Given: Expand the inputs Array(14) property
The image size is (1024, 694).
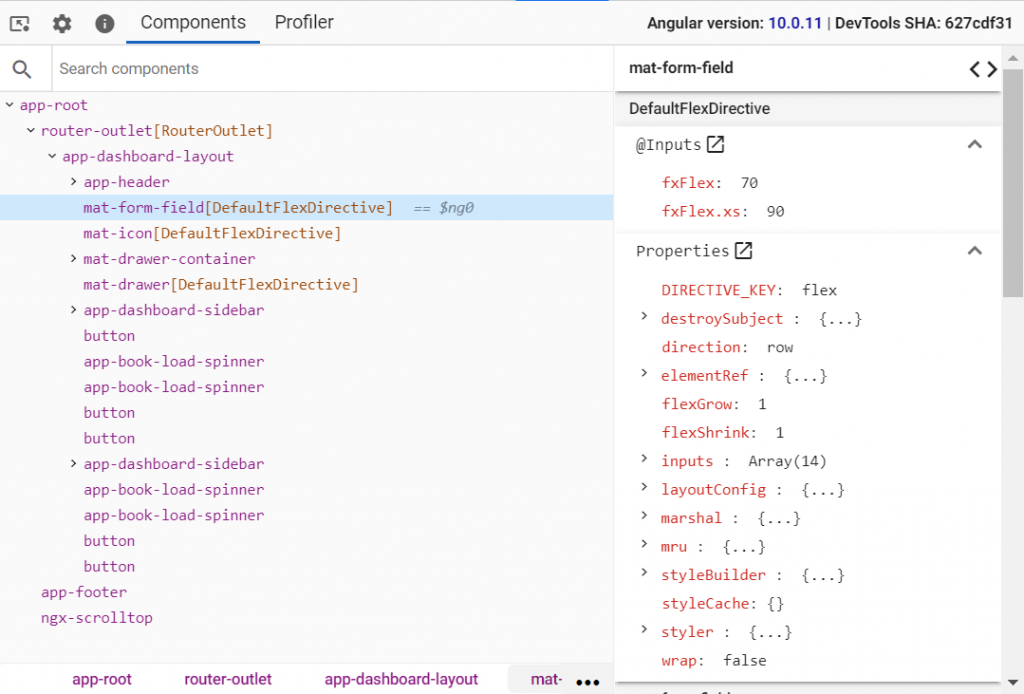Looking at the screenshot, I should pos(645,461).
